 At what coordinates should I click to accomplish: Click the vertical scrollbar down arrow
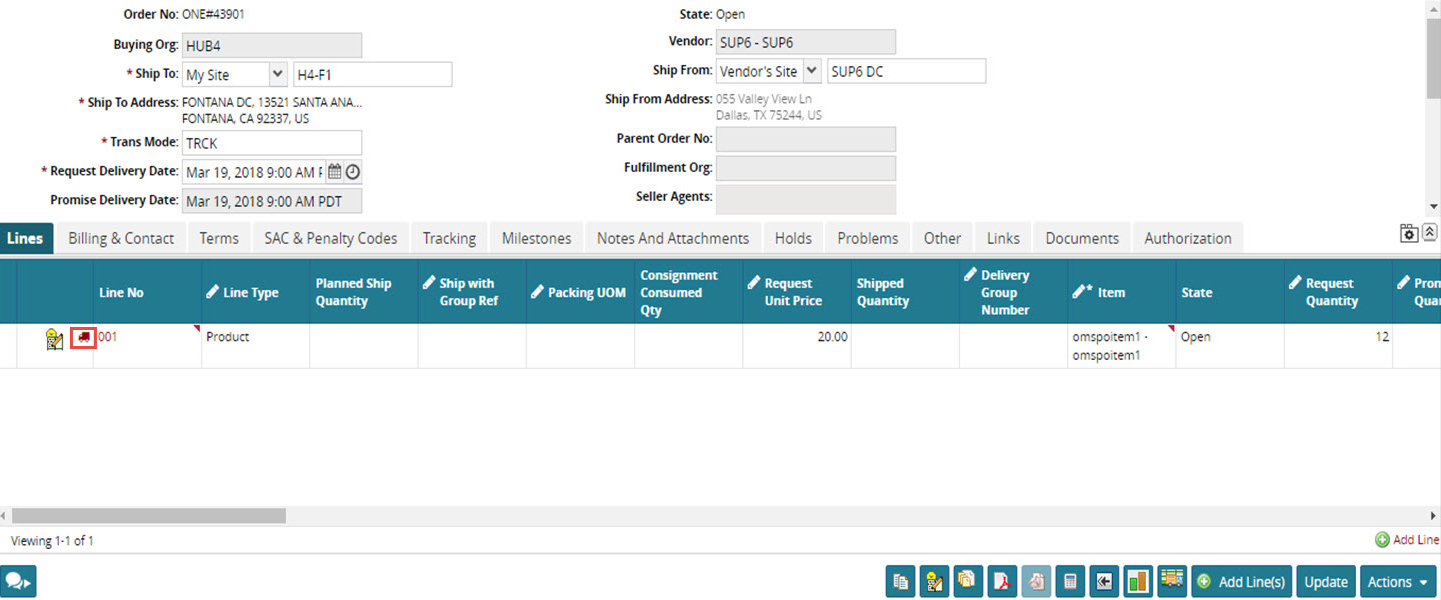[x=1433, y=207]
